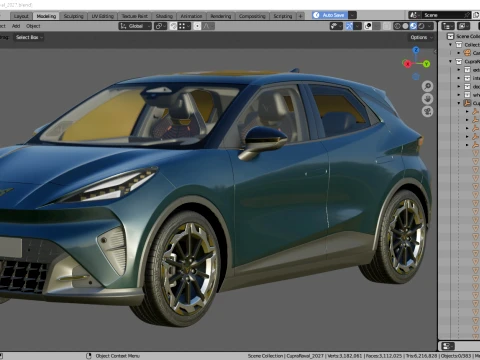Click the green Y axis gizmo handle

coord(426,64)
